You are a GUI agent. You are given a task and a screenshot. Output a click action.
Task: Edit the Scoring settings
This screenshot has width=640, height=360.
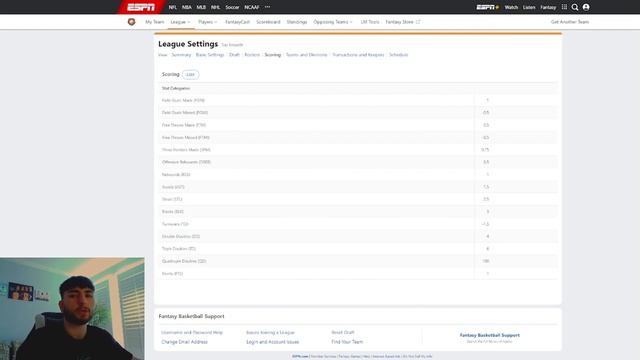tap(190, 74)
